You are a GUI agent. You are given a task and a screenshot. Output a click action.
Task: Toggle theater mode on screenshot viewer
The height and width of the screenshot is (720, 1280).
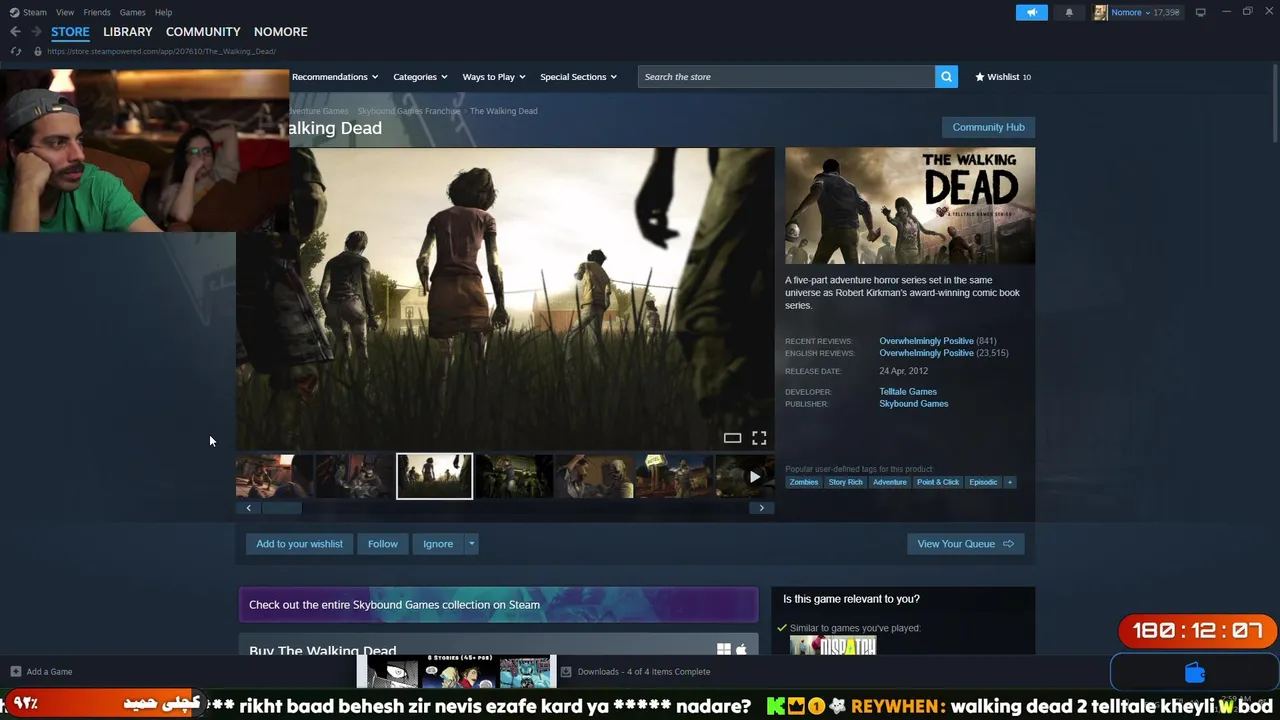tap(732, 438)
